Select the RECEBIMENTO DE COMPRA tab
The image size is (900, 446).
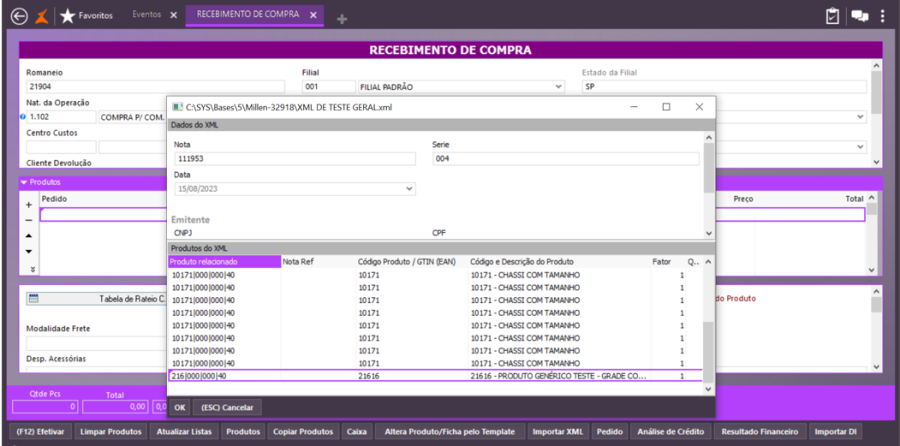pos(249,16)
